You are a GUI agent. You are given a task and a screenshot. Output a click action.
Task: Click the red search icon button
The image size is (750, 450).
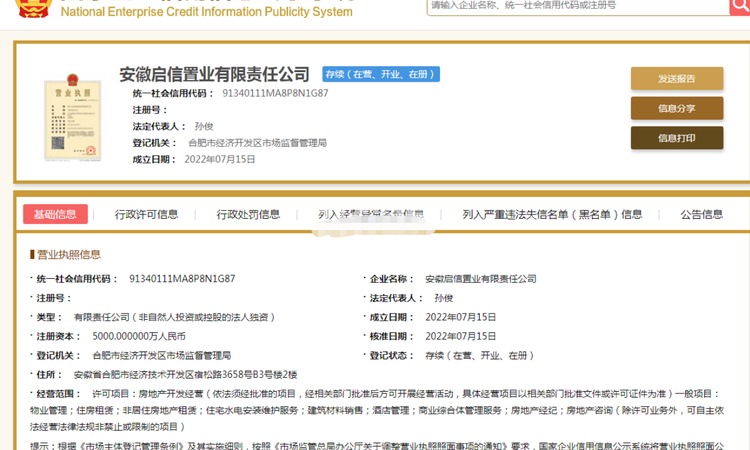pos(740,7)
